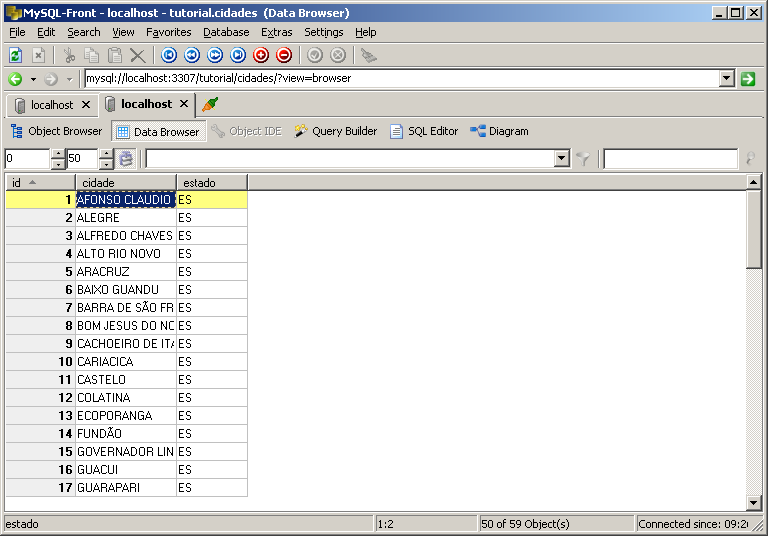Go to previous record icon

click(x=192, y=55)
